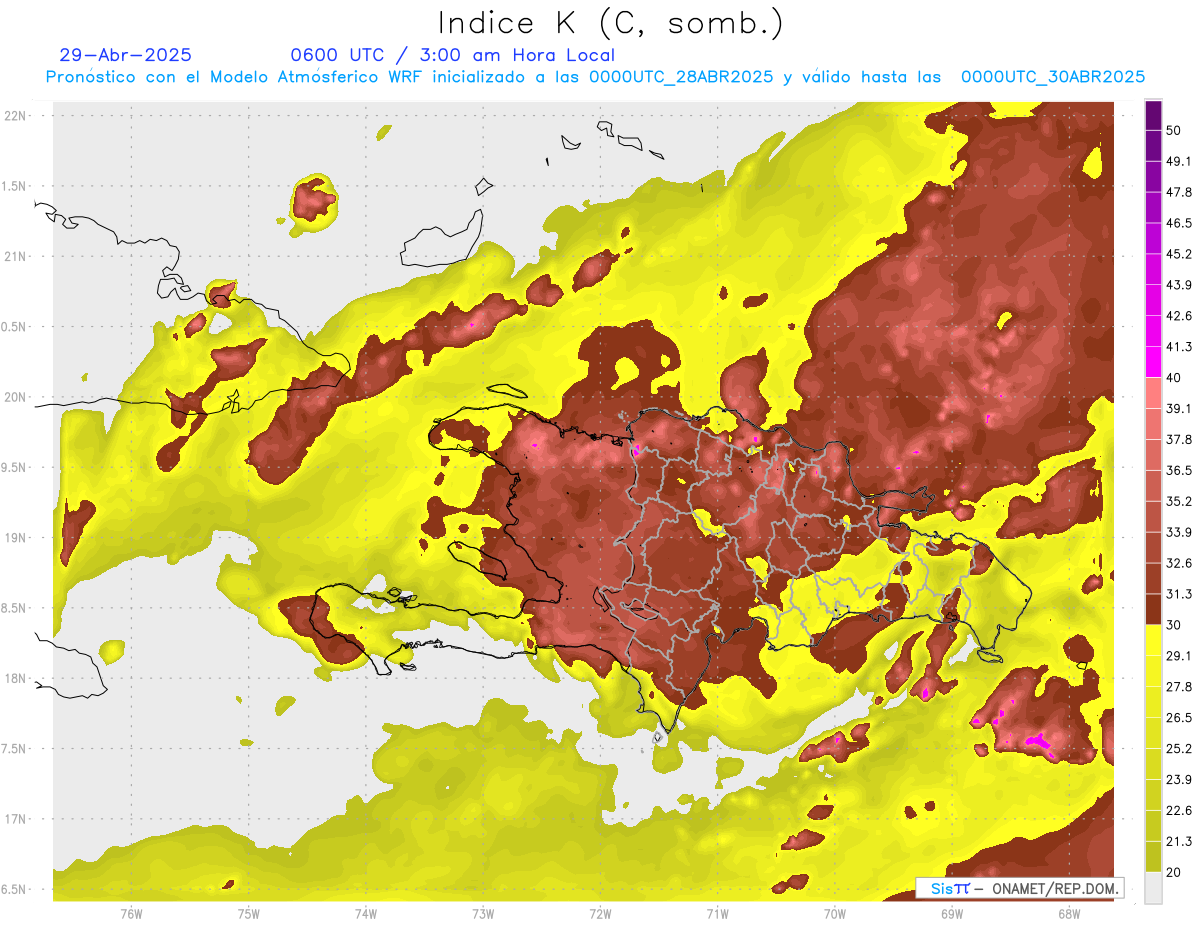This screenshot has height=927, width=1200.
Task: Click the longitude label '73W'
Action: [x=483, y=913]
